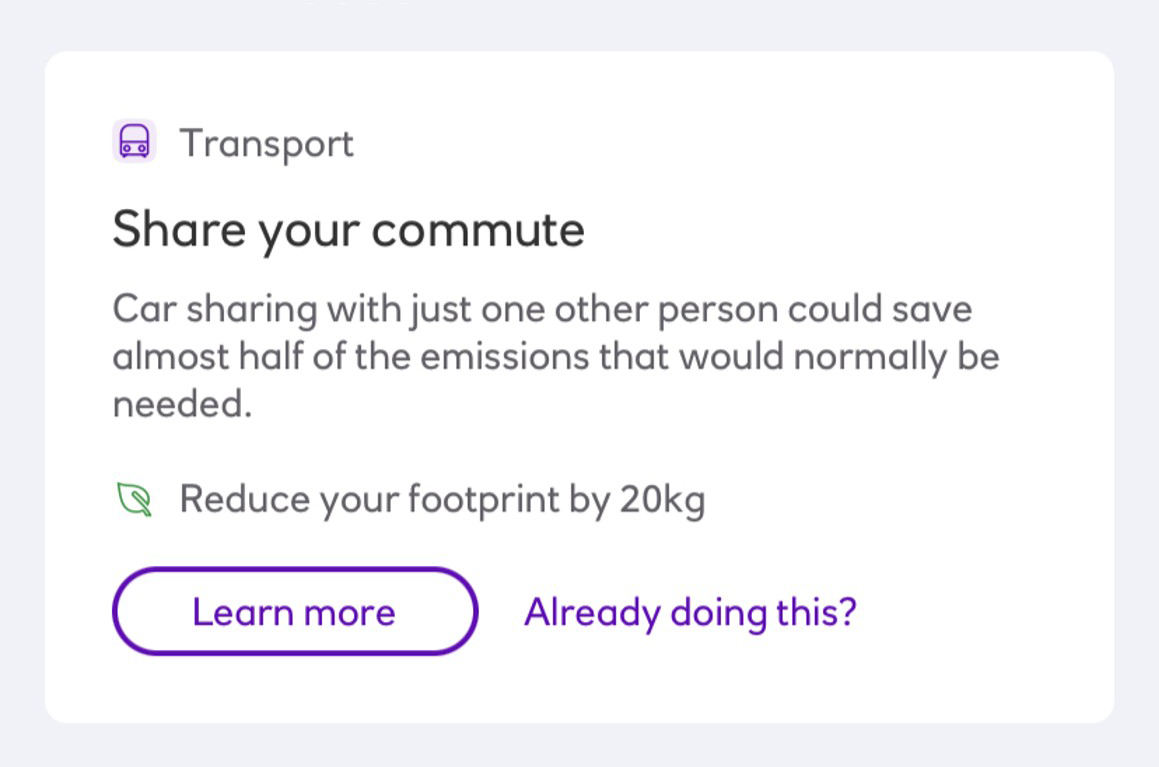Click the words 'almost half' in description
The image size is (1159, 767).
tap(208, 357)
